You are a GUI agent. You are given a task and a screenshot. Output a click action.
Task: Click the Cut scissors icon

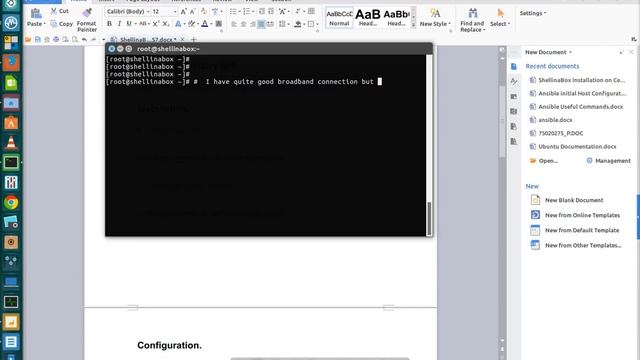click(54, 11)
